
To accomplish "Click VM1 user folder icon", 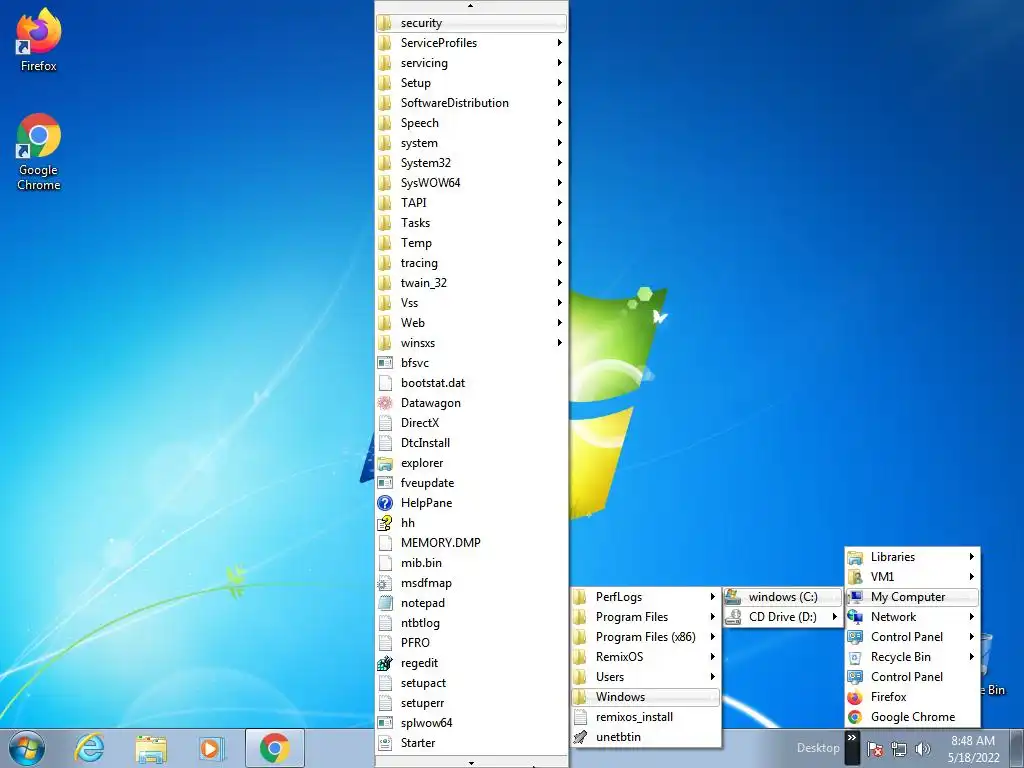I will click(855, 577).
